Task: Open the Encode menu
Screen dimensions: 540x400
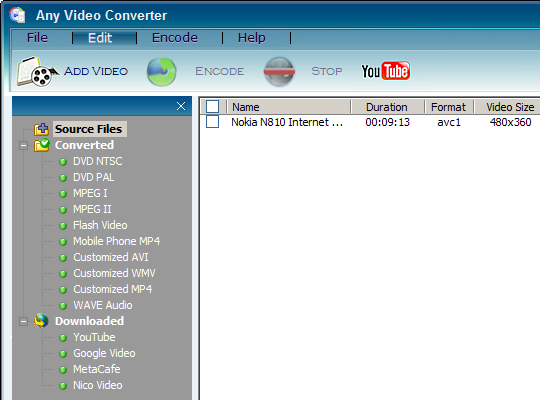Action: point(175,38)
